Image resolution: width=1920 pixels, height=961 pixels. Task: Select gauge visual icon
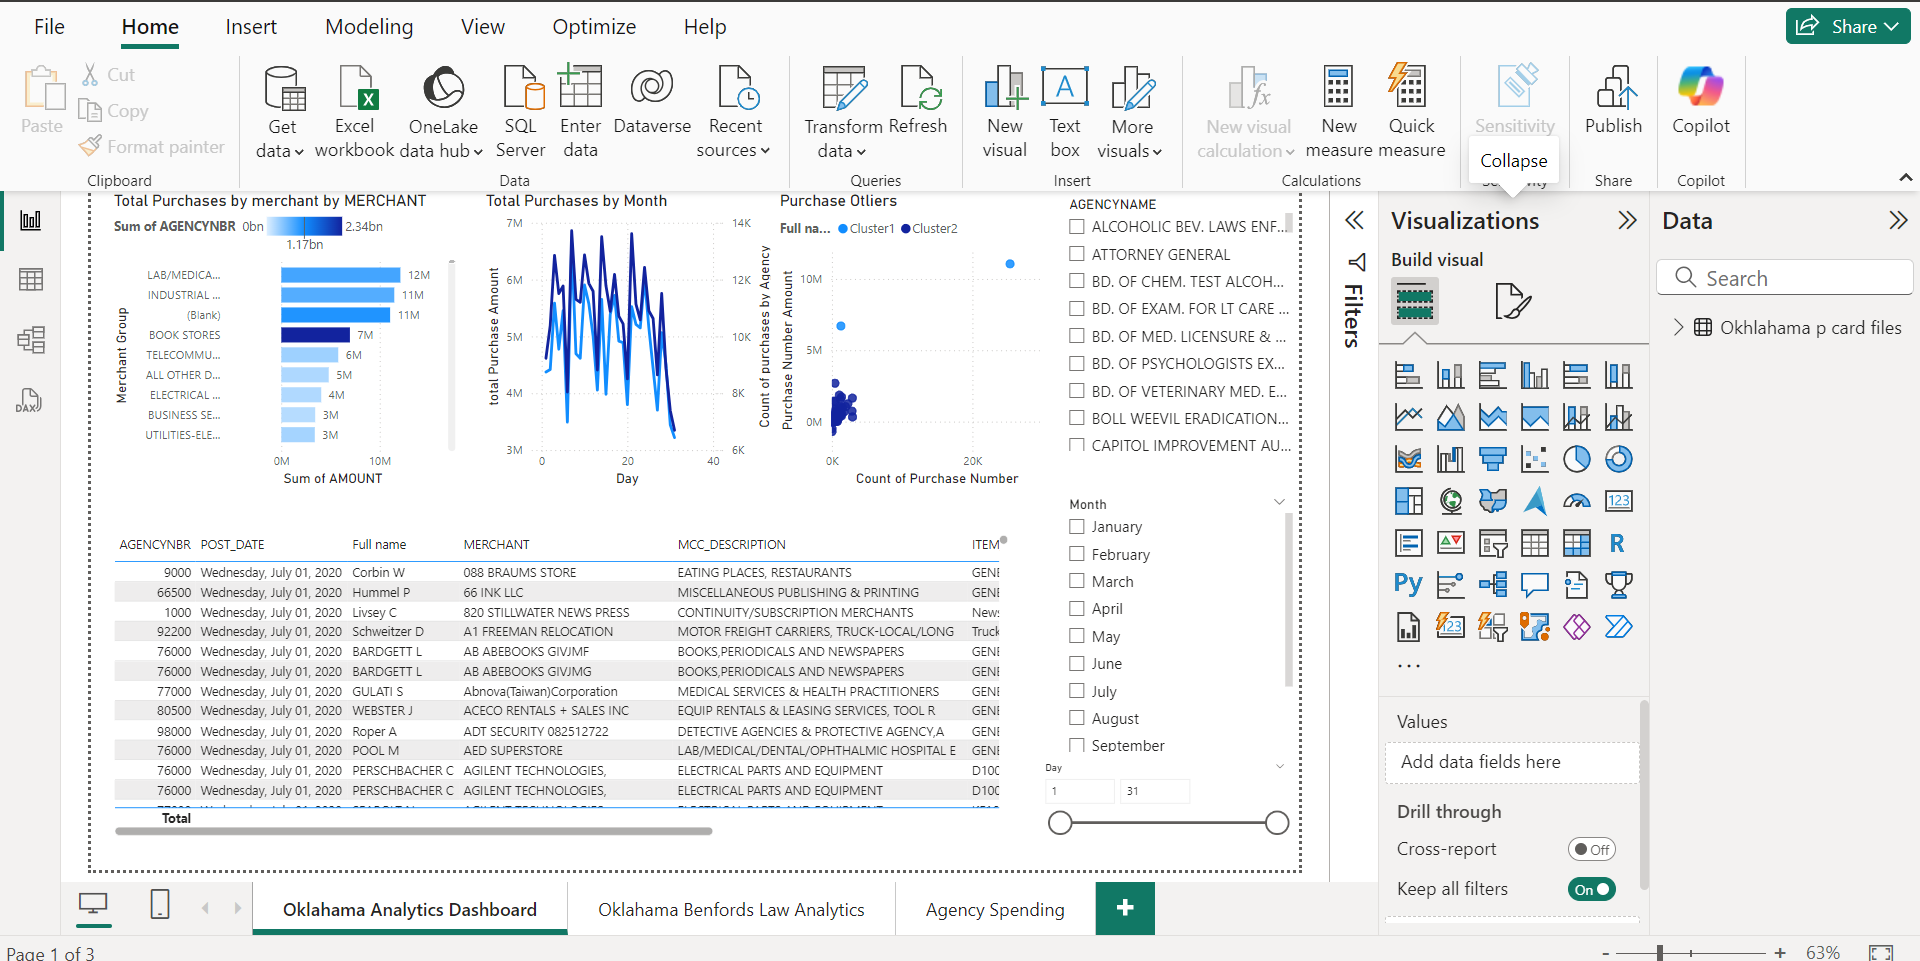pos(1576,501)
